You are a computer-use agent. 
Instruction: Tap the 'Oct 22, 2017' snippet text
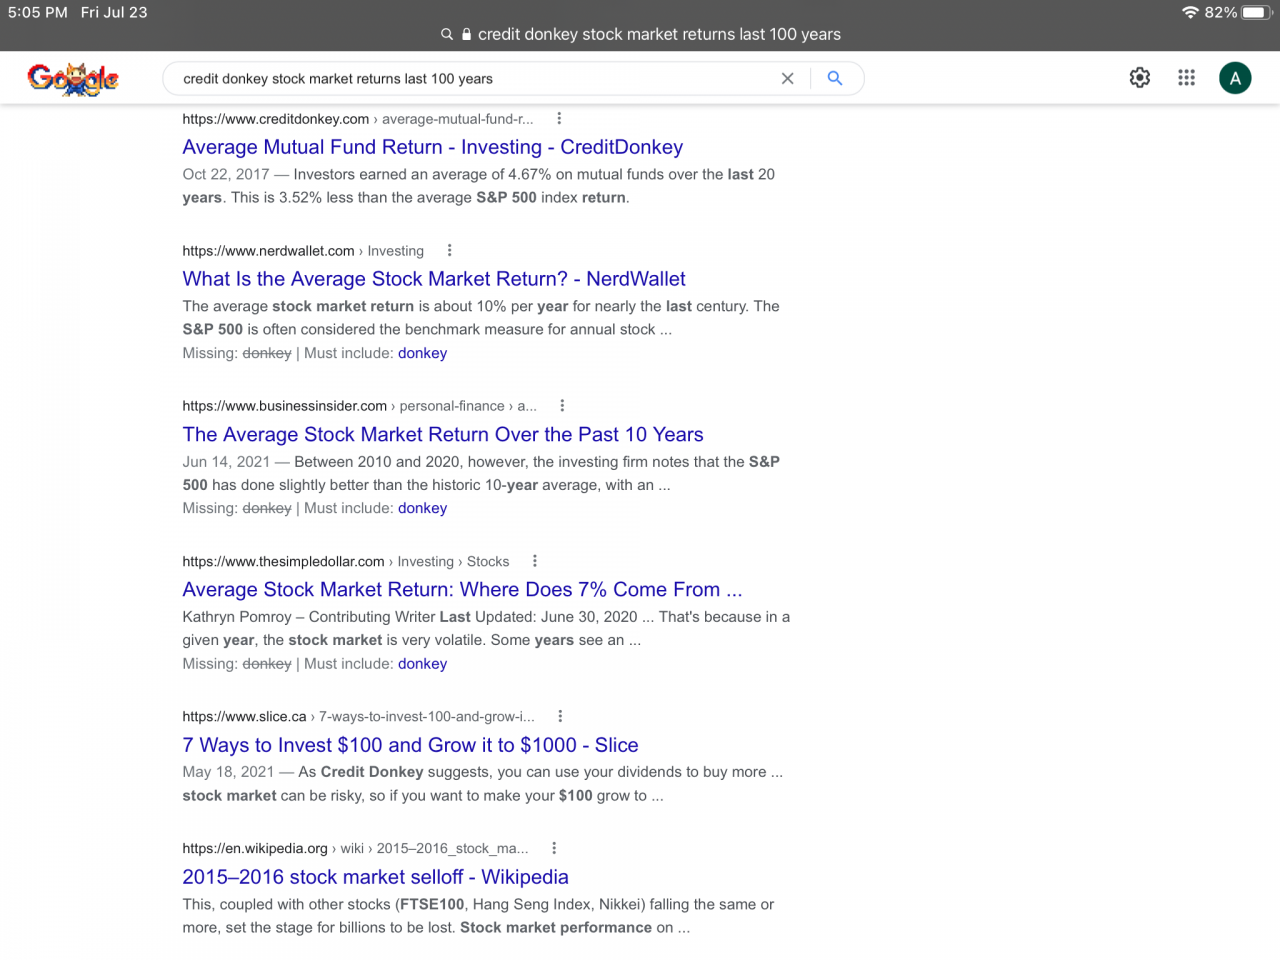point(226,174)
